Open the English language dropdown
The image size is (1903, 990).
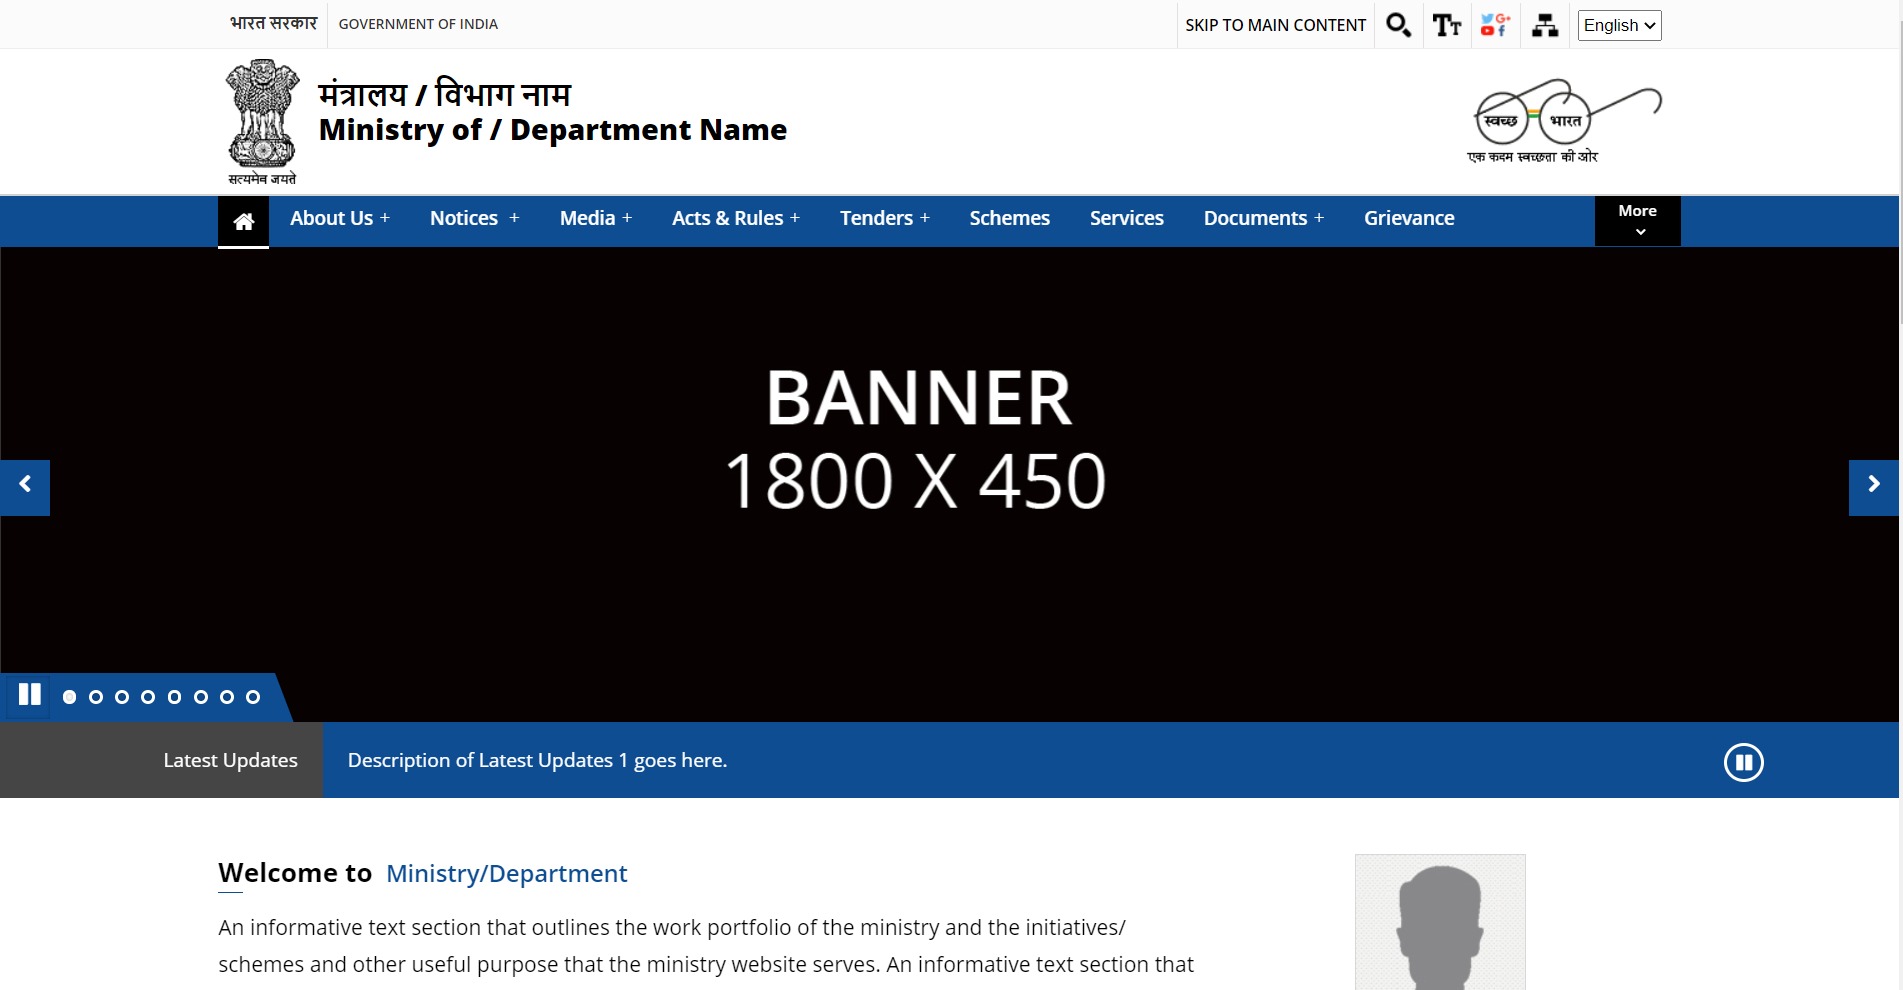[1619, 25]
